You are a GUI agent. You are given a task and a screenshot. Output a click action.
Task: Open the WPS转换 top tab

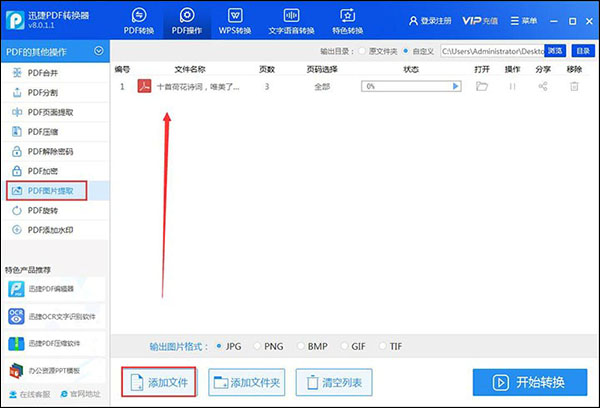pos(235,21)
